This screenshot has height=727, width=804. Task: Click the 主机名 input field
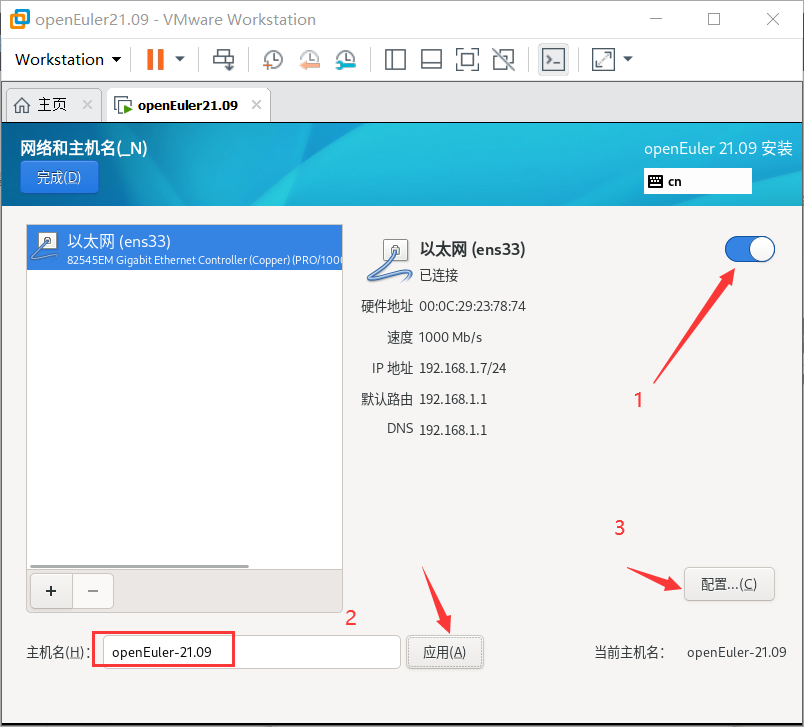[251, 652]
